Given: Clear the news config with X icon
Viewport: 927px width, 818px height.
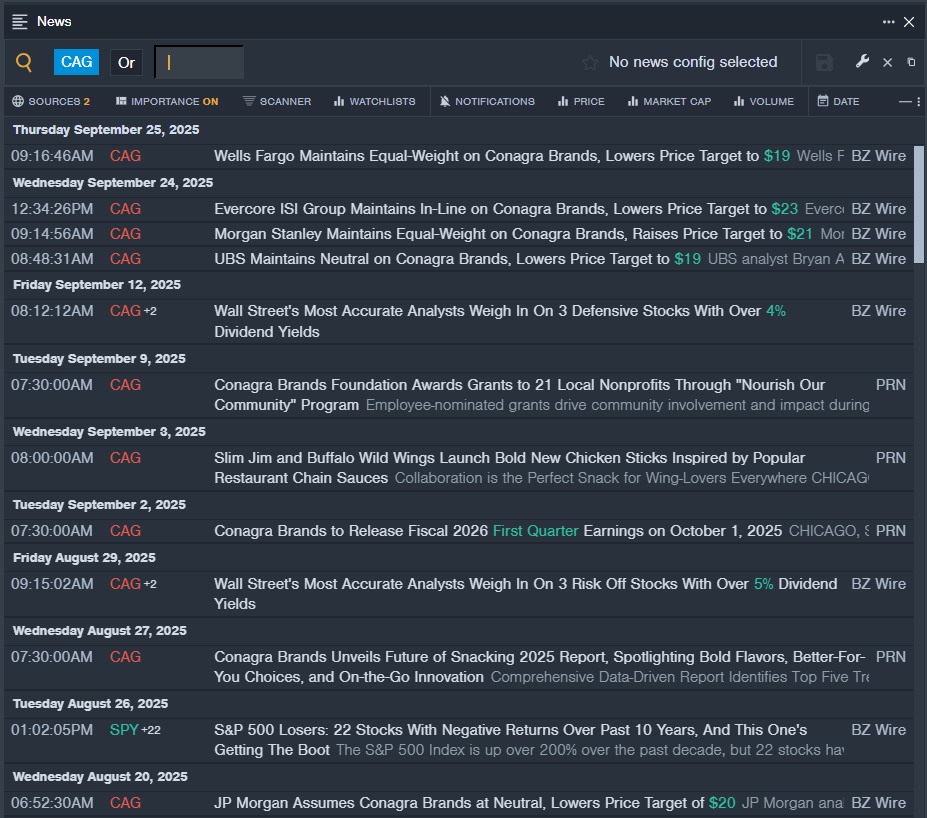Looking at the screenshot, I should tap(887, 63).
